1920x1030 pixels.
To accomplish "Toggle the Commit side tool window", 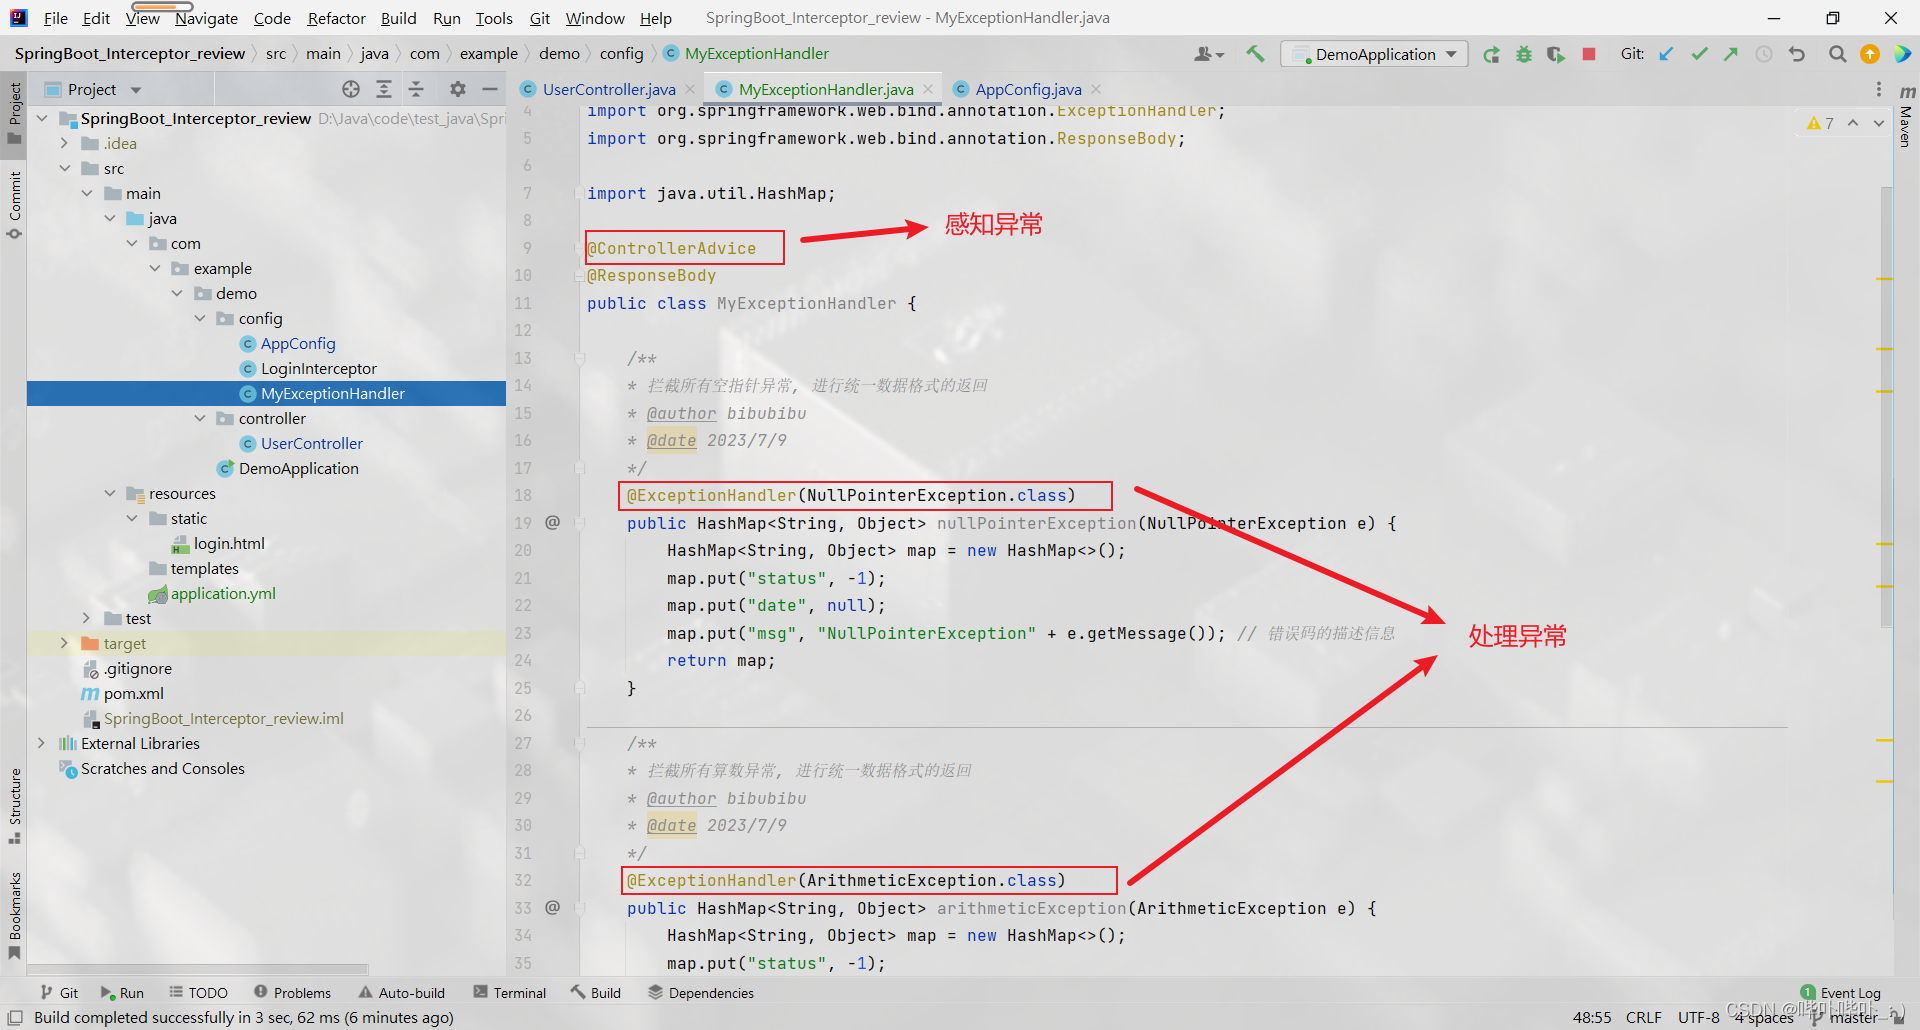I will click(14, 205).
